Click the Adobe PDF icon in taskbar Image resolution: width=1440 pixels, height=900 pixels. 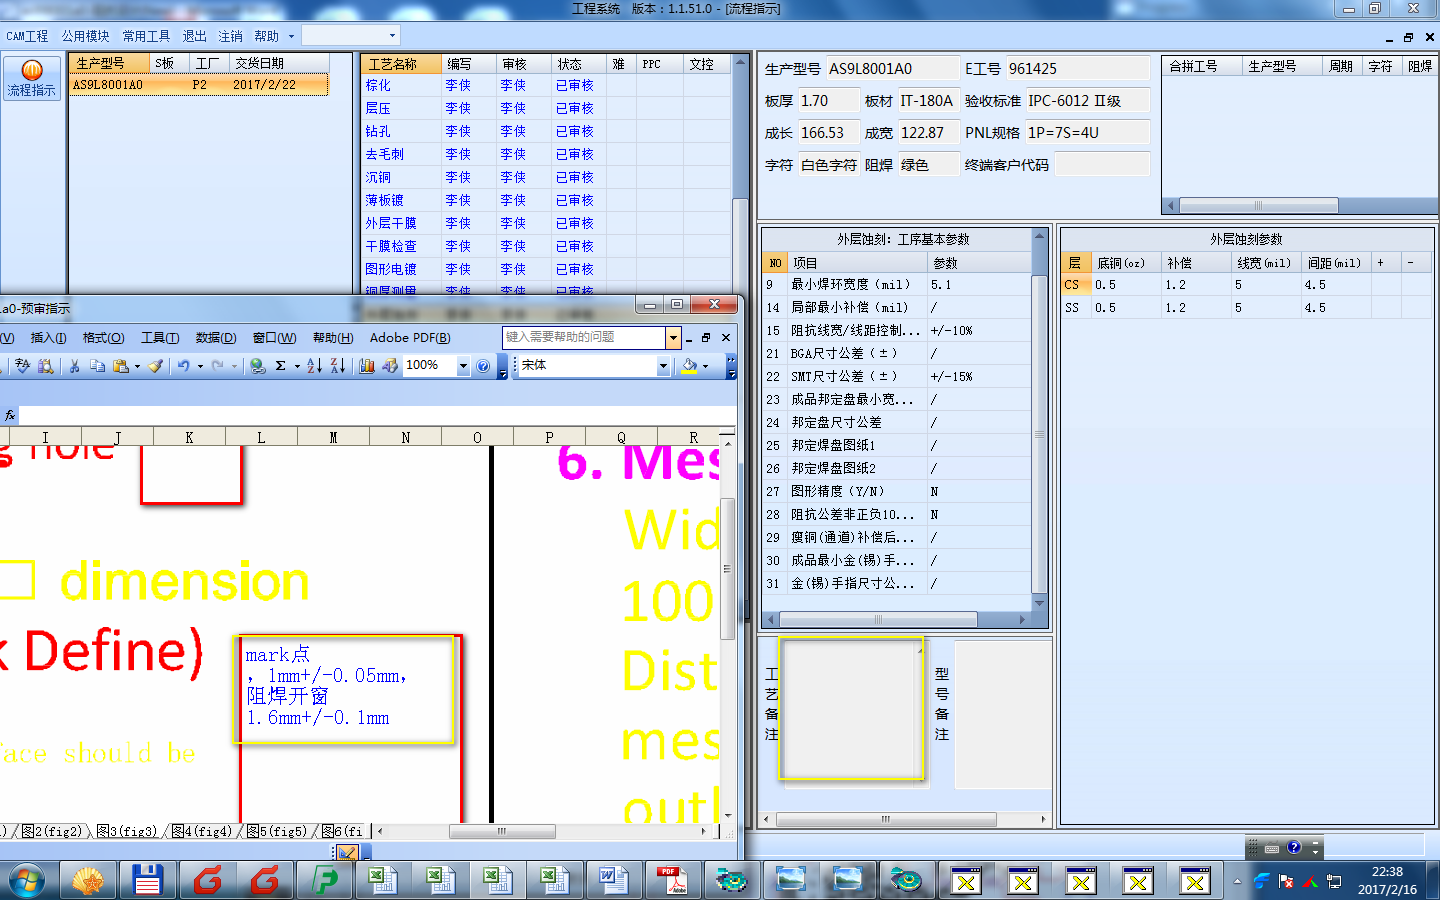[x=671, y=880]
